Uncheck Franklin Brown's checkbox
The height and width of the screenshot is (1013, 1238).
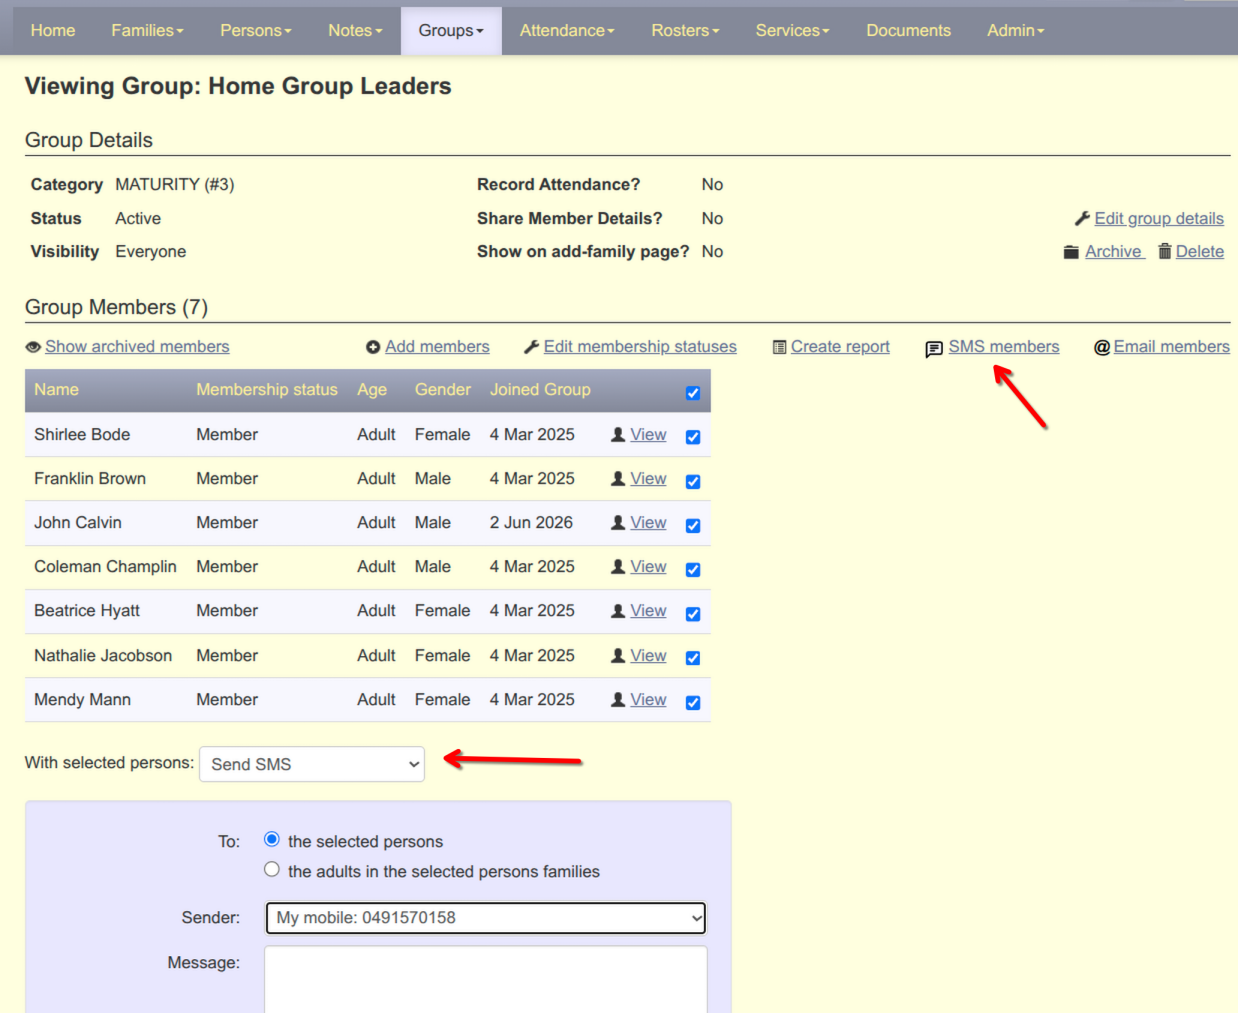(x=693, y=481)
